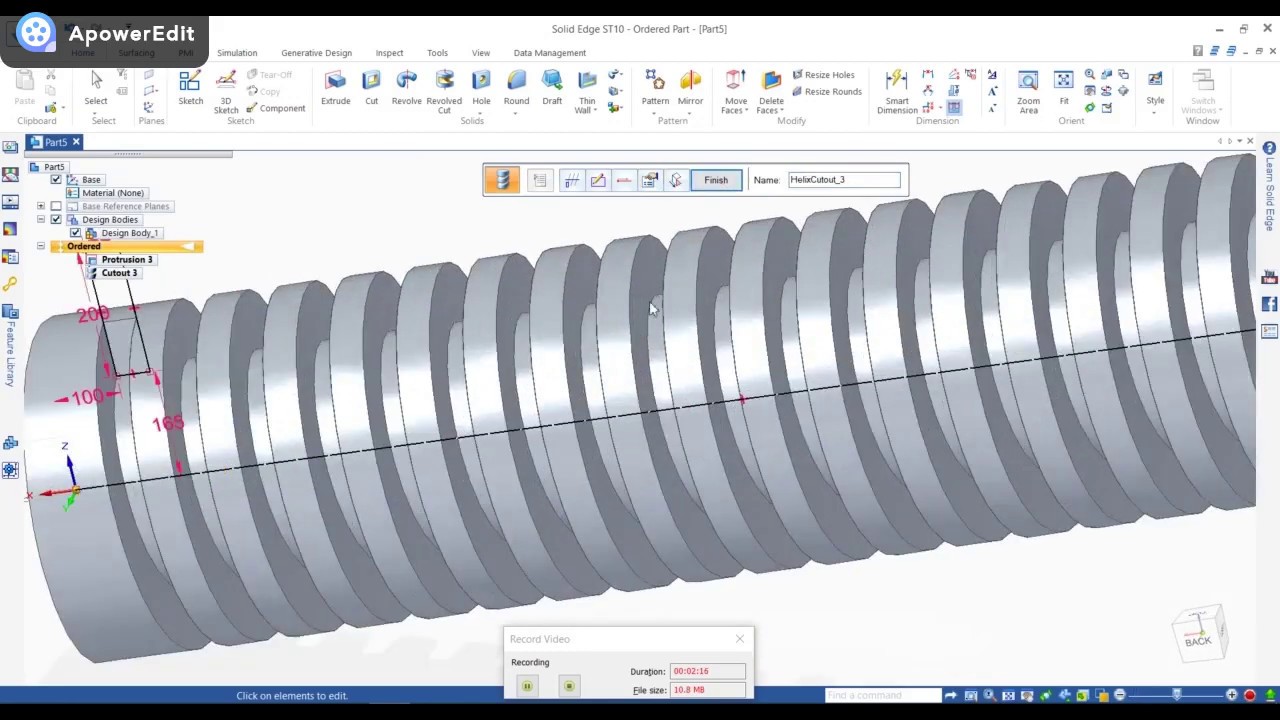Select the Extrude tool

pos(335,88)
